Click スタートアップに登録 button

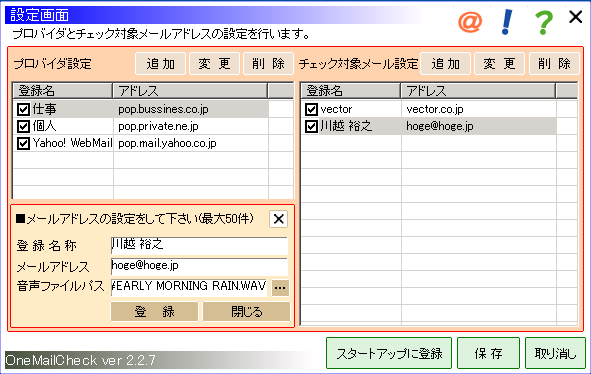[x=389, y=353]
